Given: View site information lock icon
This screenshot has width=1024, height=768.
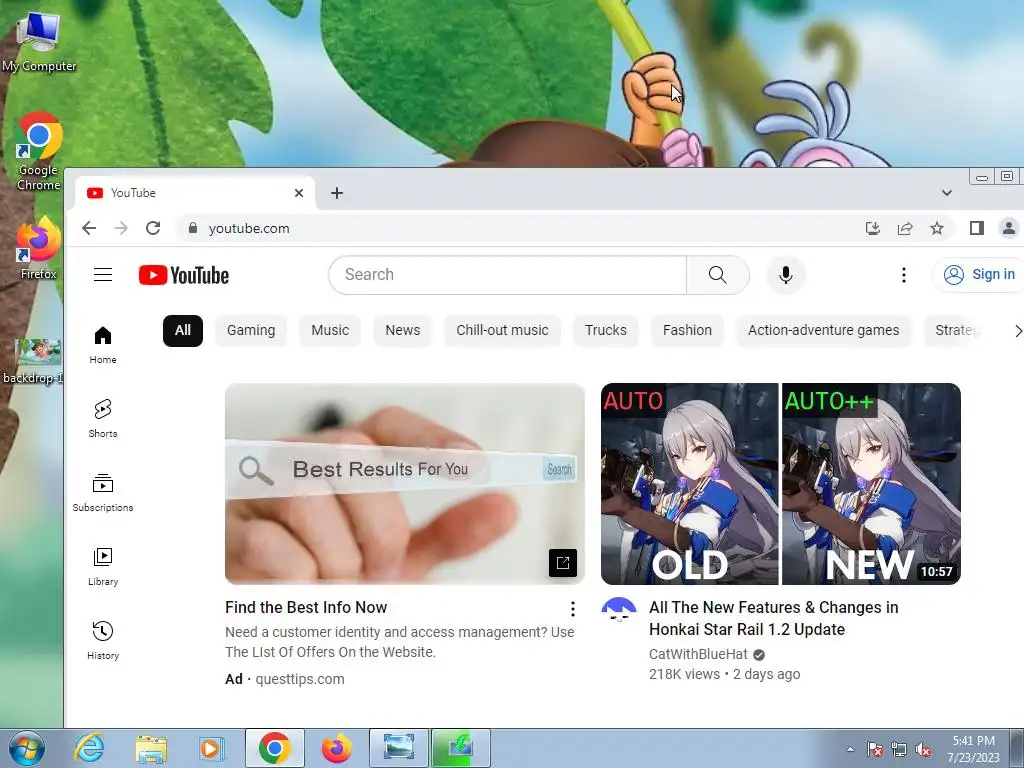Looking at the screenshot, I should (x=193, y=228).
